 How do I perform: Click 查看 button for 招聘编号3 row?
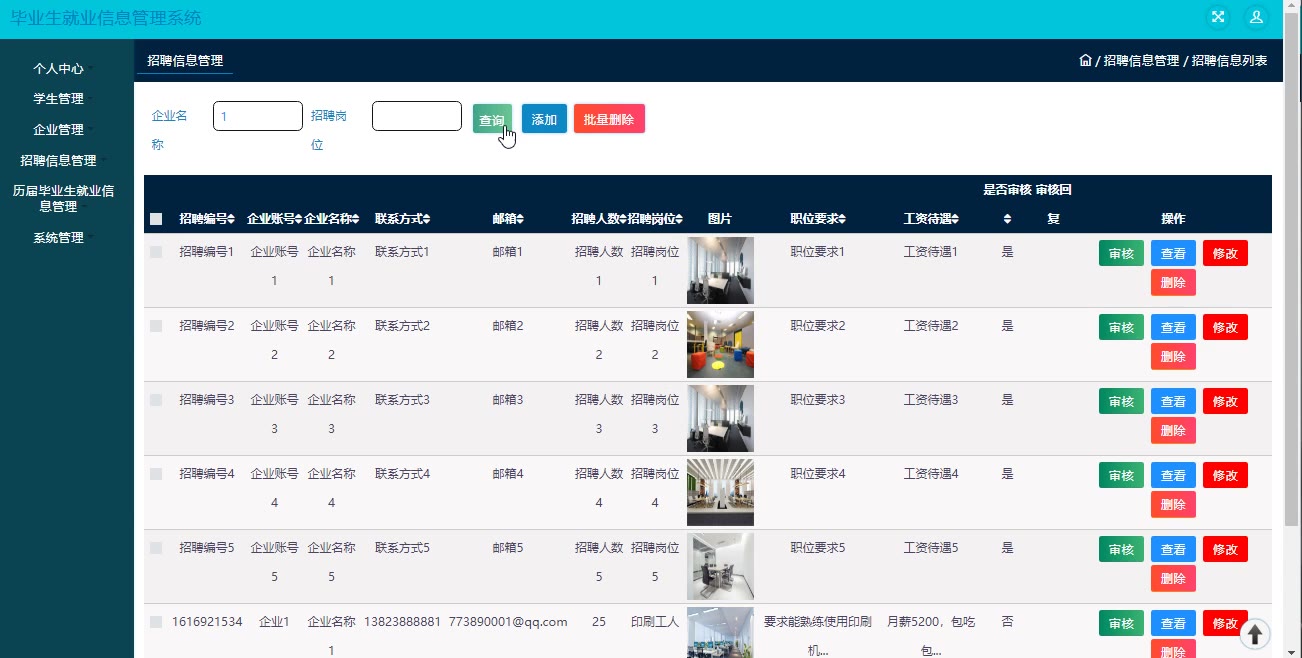(1173, 401)
